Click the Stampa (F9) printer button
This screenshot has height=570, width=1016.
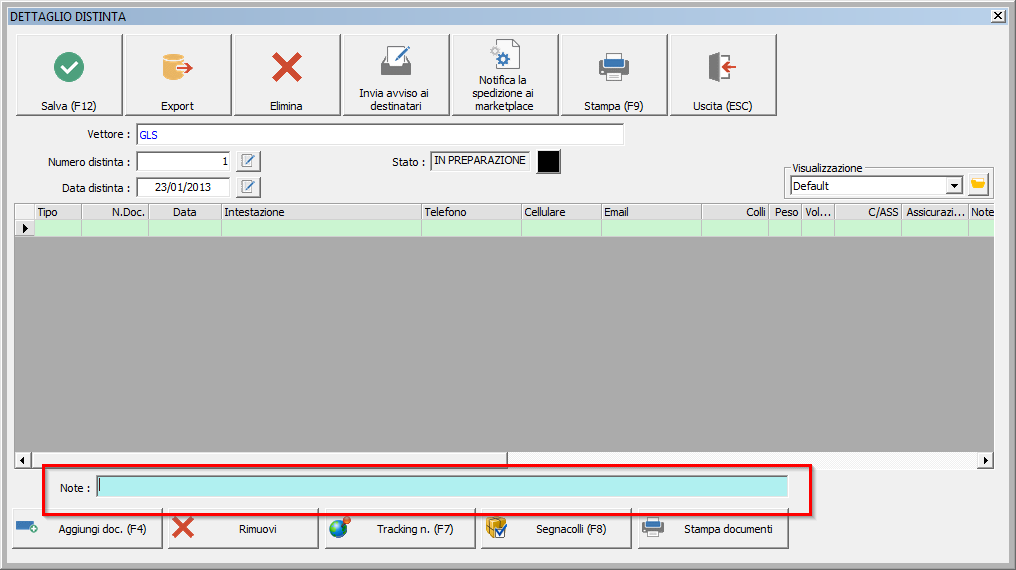[x=613, y=75]
